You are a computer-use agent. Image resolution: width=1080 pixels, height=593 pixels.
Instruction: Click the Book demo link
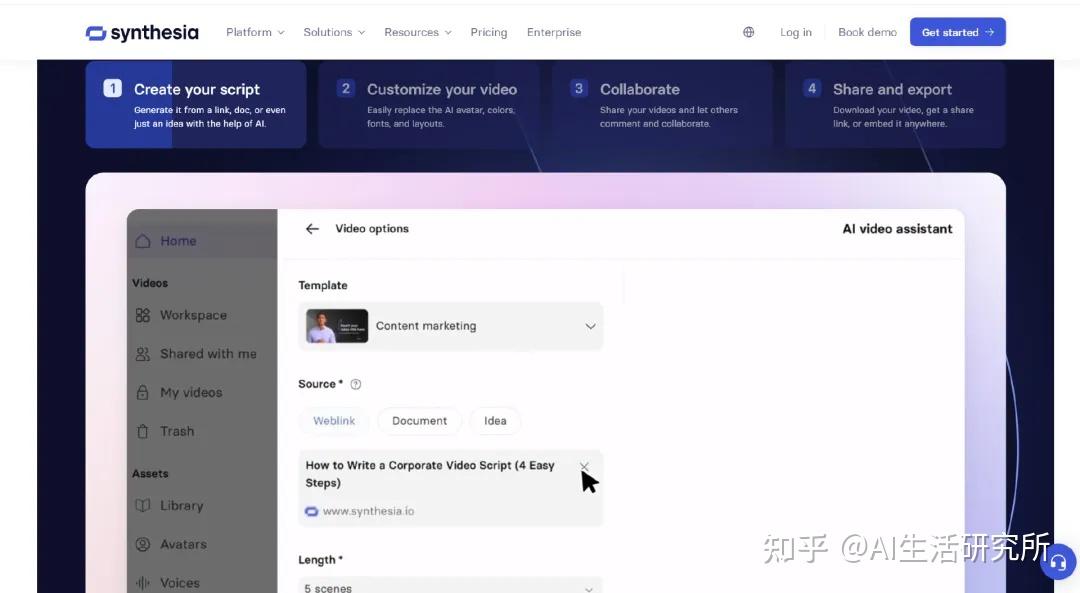(x=867, y=32)
